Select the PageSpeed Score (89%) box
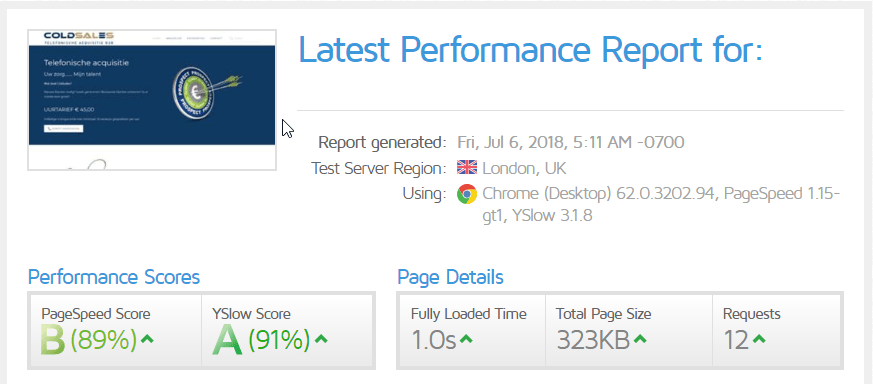Viewport: 873px width, 384px height. click(115, 331)
